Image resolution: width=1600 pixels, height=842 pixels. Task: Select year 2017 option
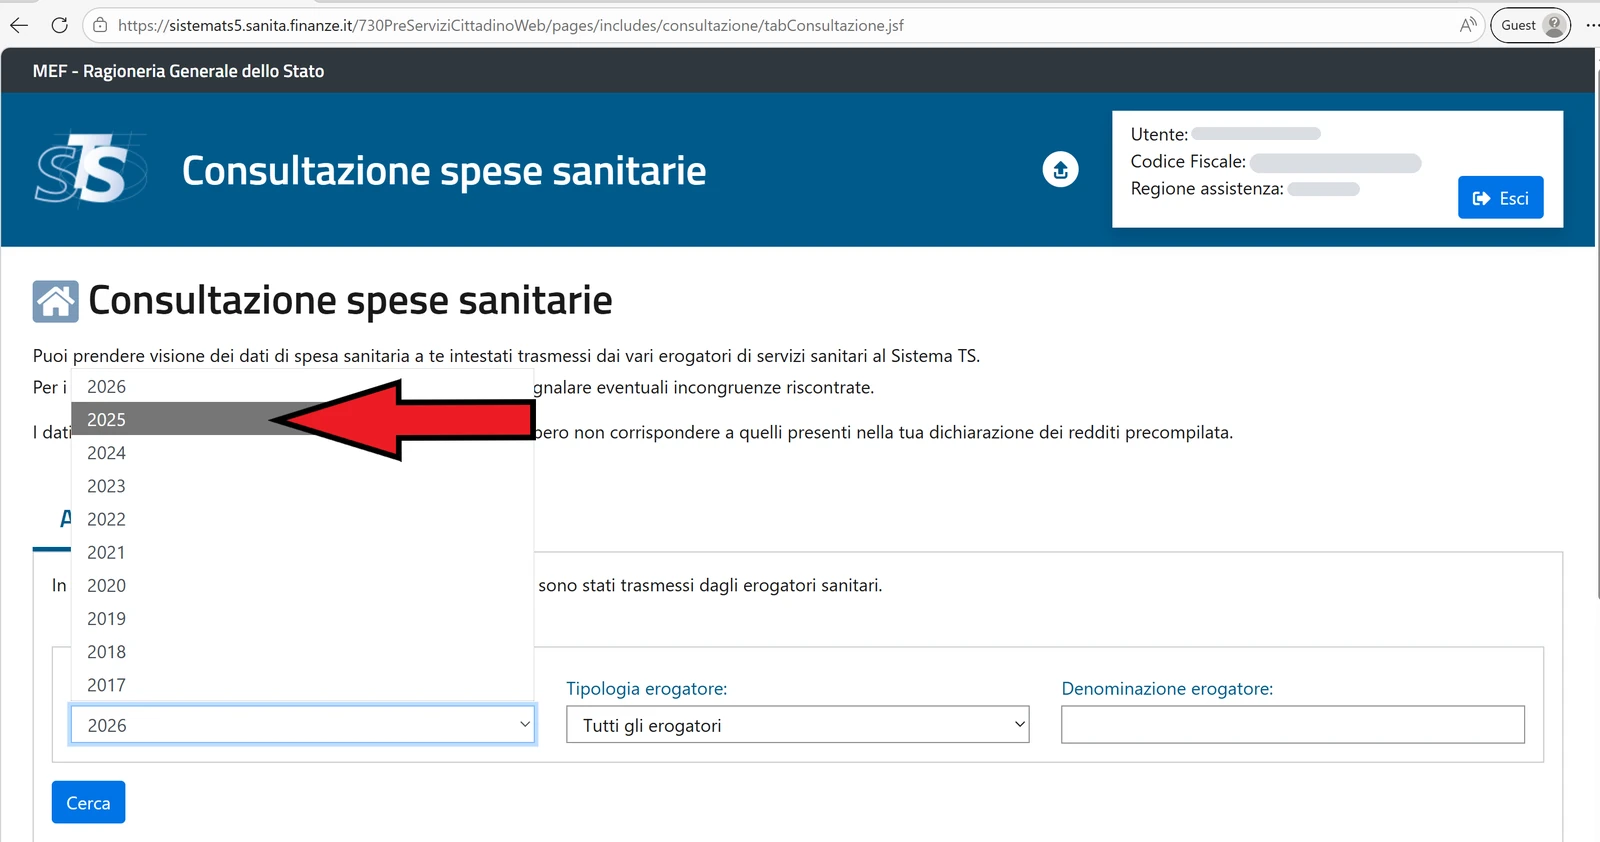point(302,684)
